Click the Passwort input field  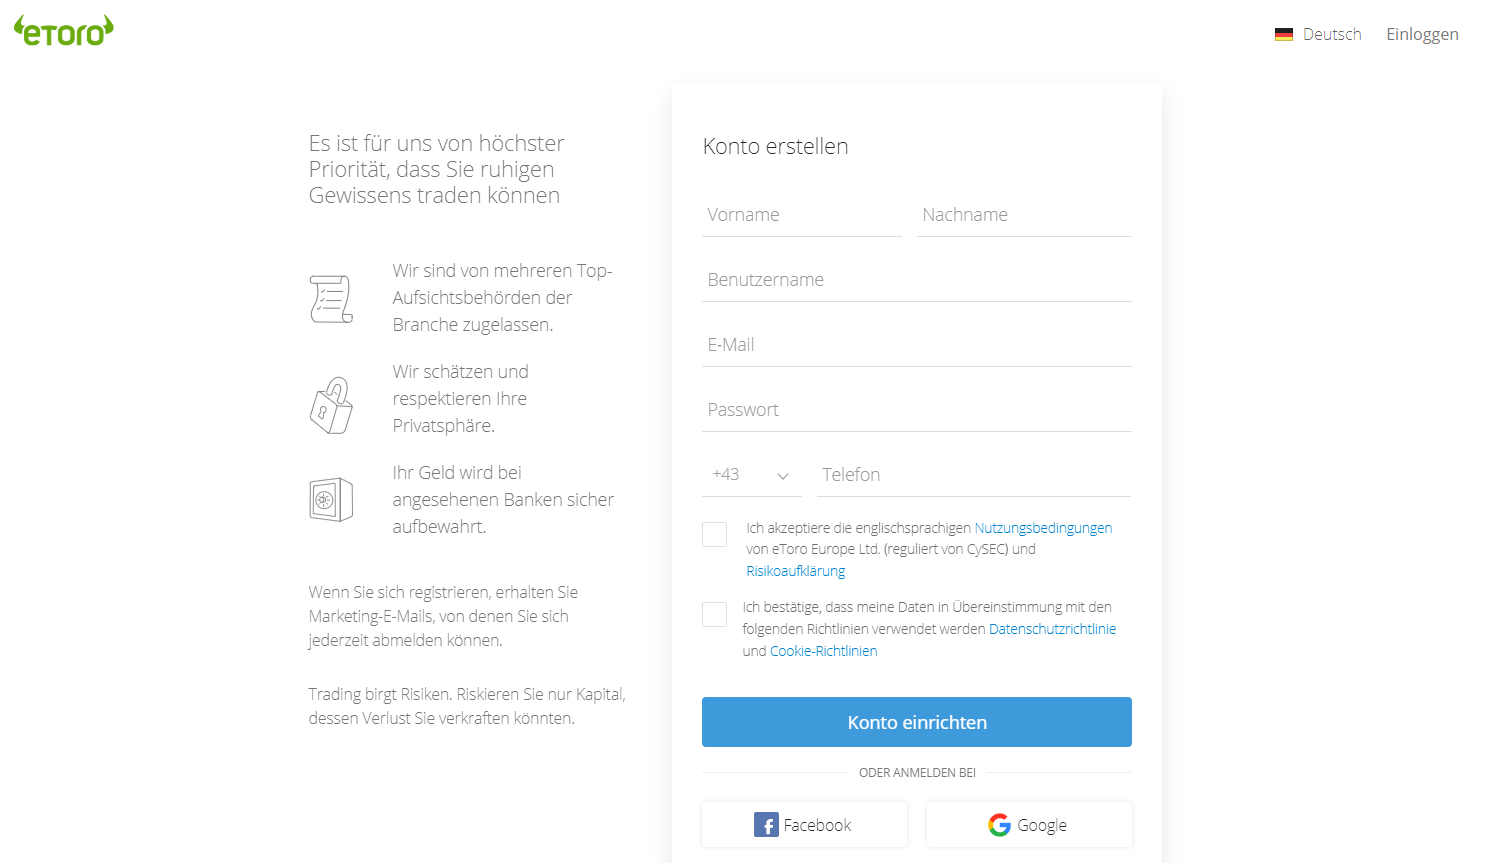[x=917, y=410]
